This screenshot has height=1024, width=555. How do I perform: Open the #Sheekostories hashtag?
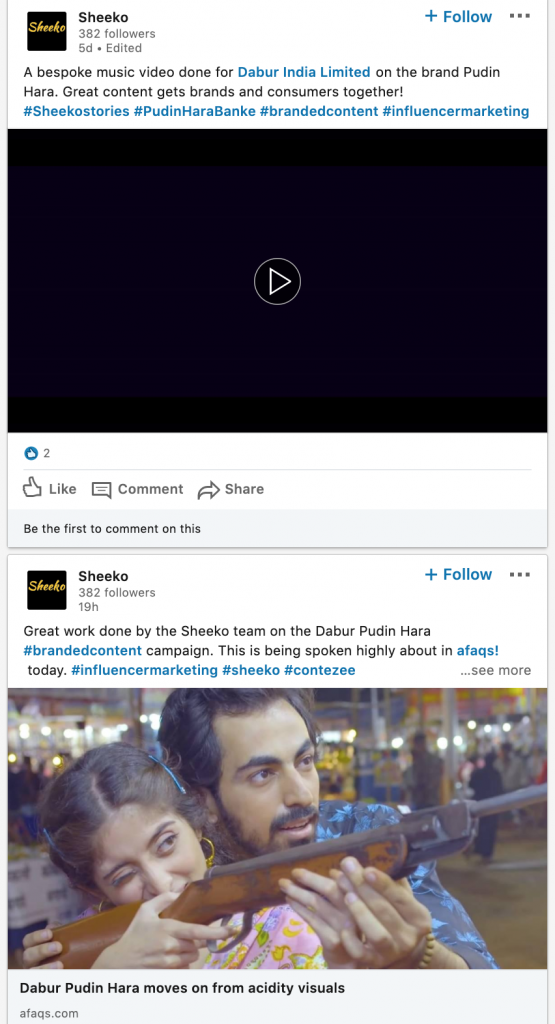[76, 111]
